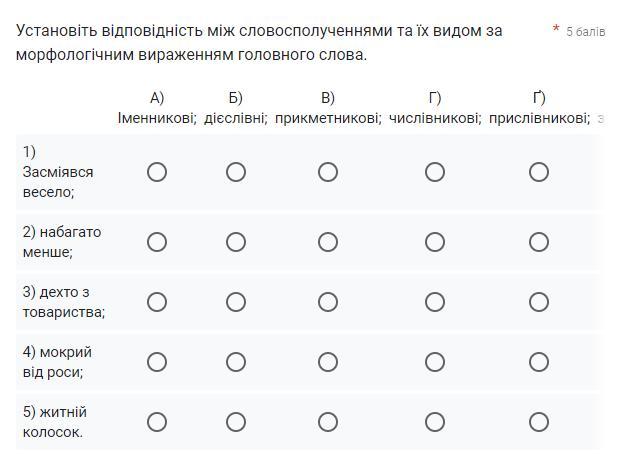Mark В) прикметникові for дехто з товариства
625x460 pixels.
[328, 302]
